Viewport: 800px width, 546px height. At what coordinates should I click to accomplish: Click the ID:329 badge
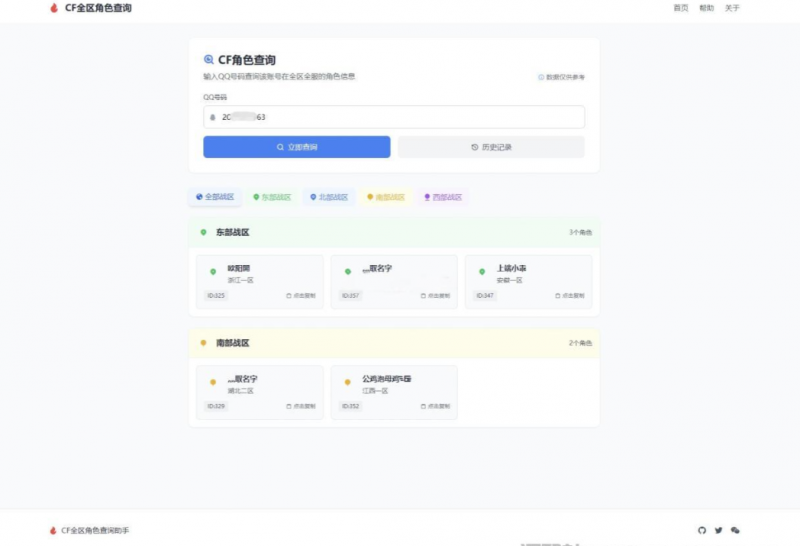coord(216,406)
